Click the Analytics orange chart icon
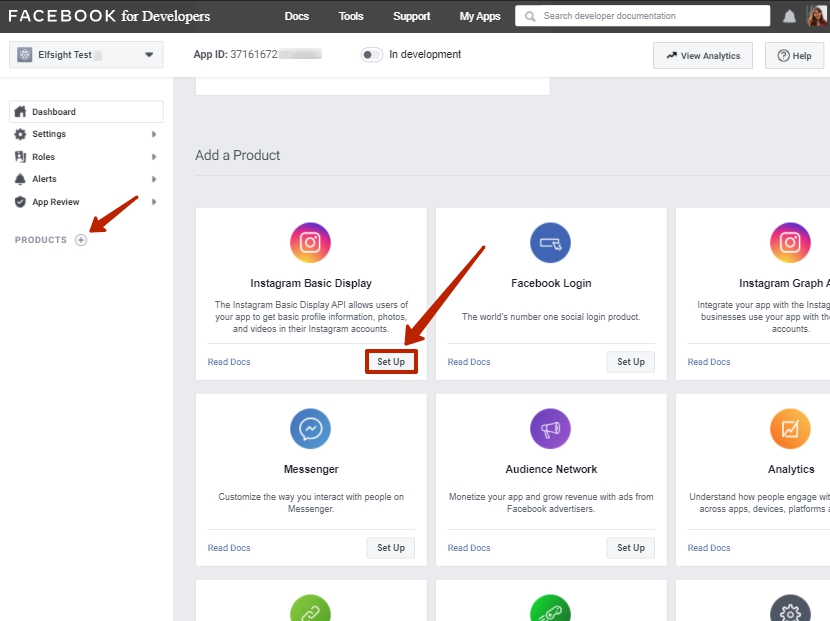The width and height of the screenshot is (830, 621). (790, 429)
